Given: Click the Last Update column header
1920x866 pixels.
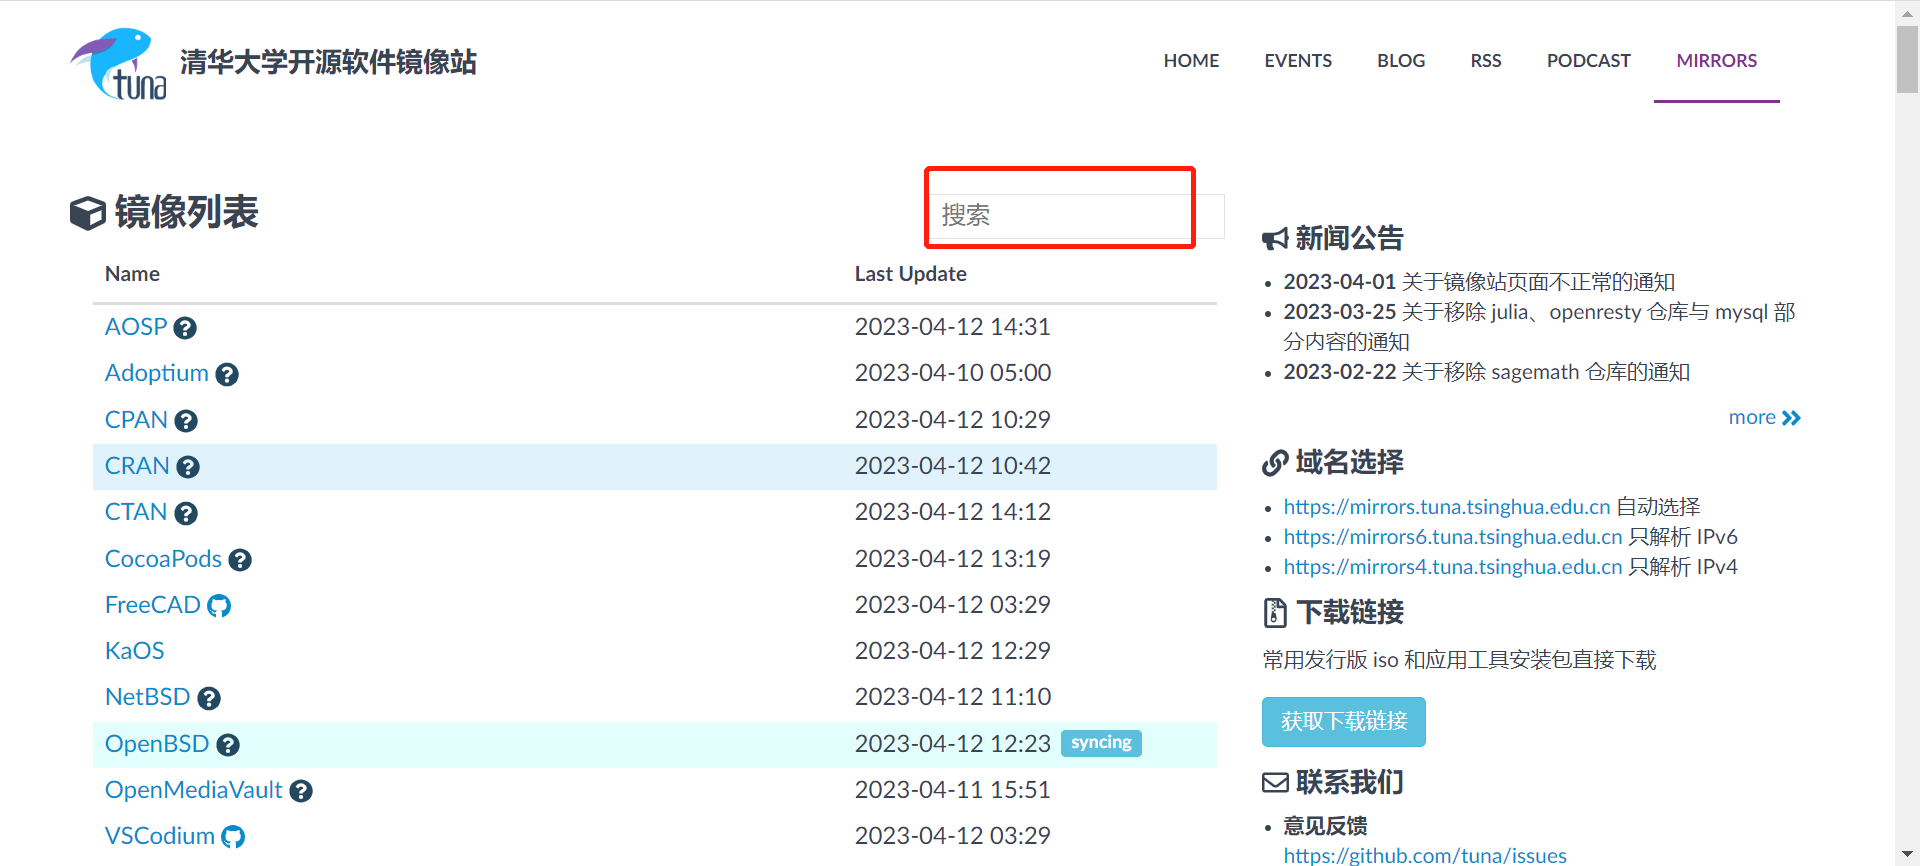Looking at the screenshot, I should [910, 274].
